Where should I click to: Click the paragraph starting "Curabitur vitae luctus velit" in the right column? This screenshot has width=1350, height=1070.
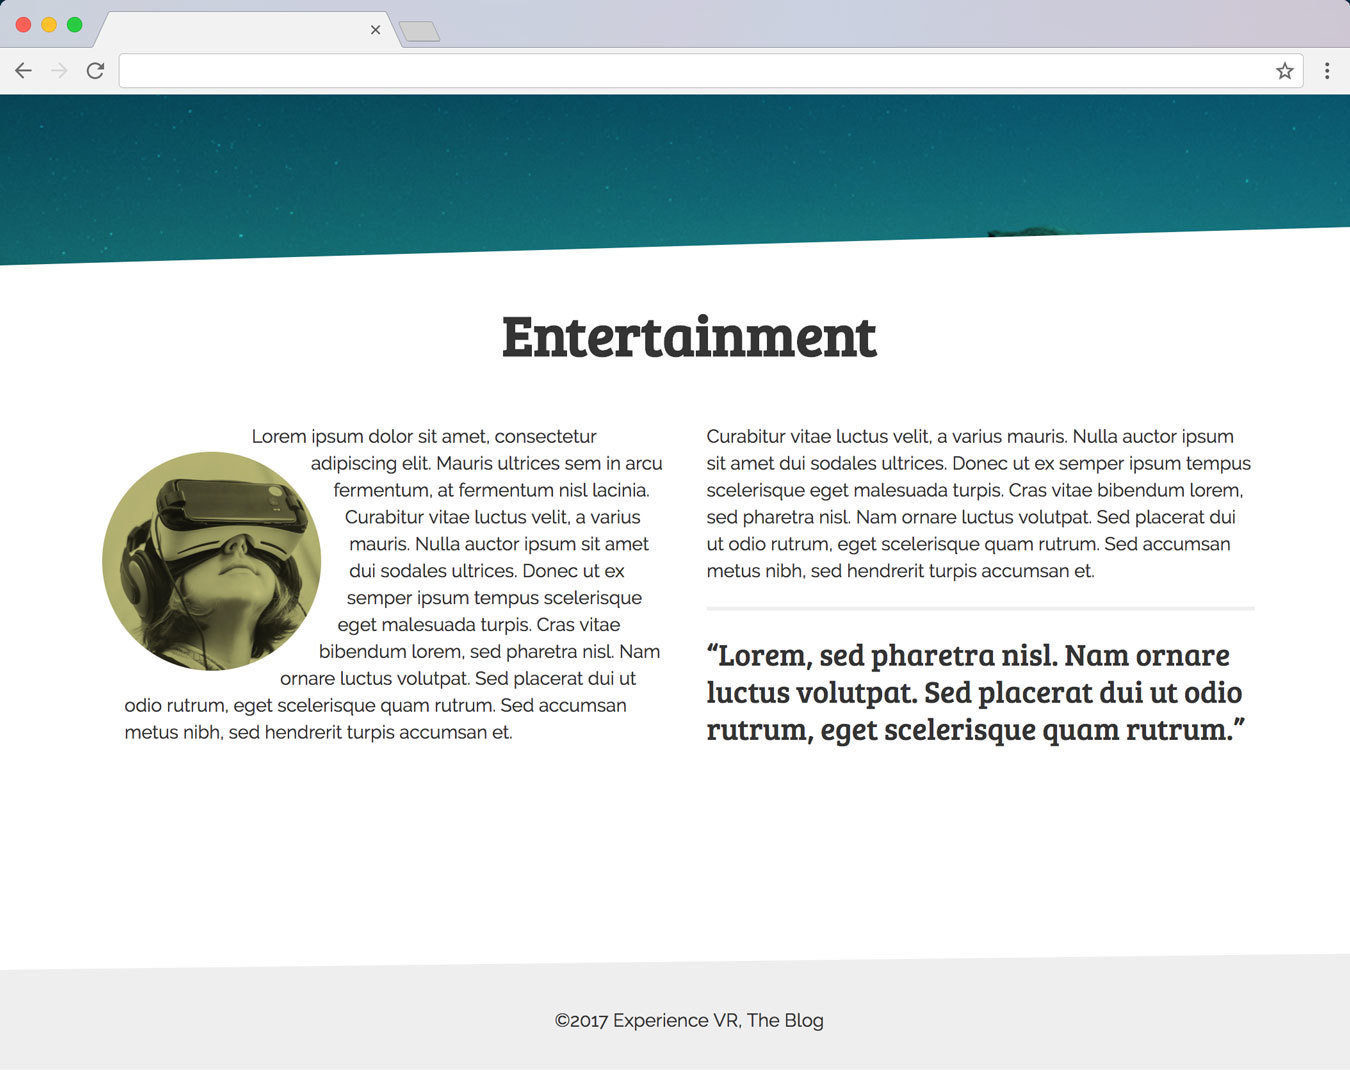[979, 504]
